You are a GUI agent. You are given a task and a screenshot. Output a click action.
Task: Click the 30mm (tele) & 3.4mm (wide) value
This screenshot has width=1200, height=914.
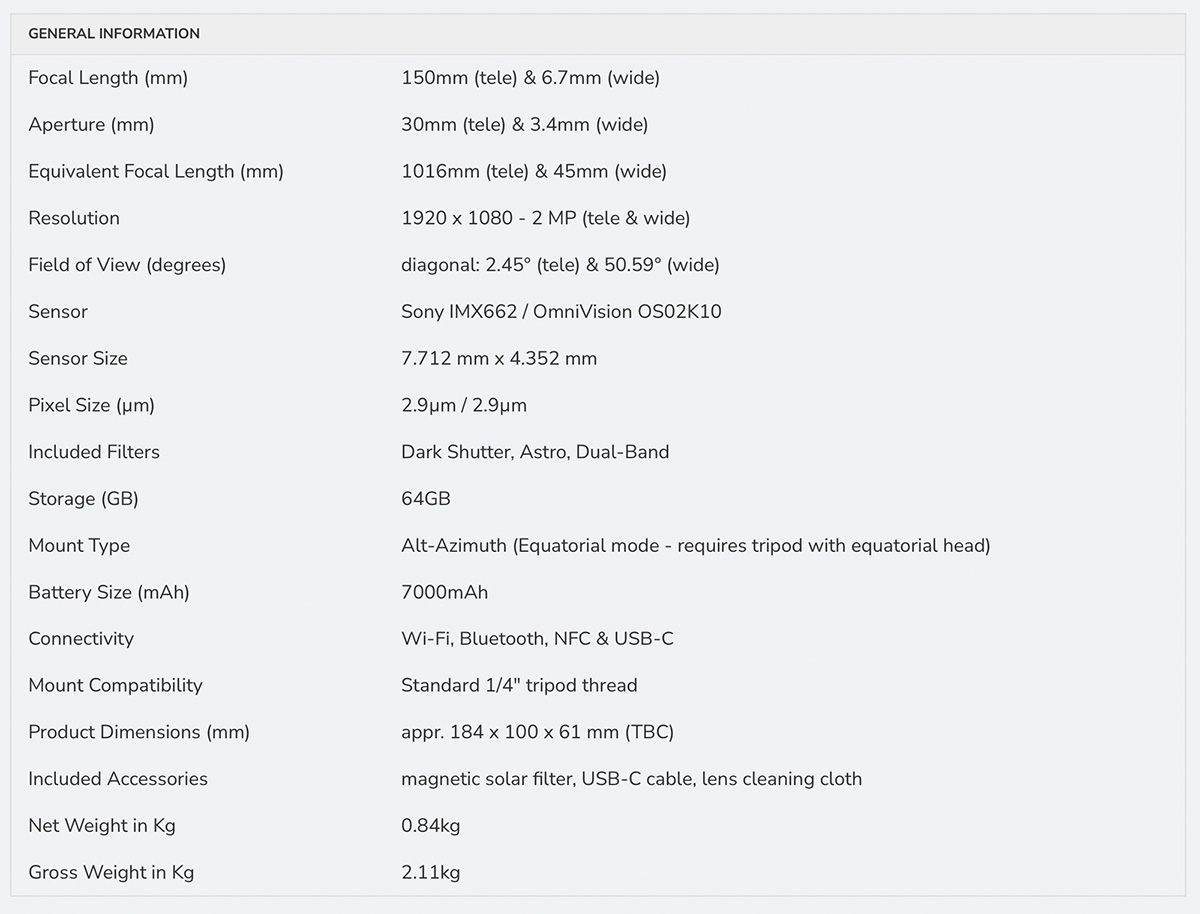point(525,125)
